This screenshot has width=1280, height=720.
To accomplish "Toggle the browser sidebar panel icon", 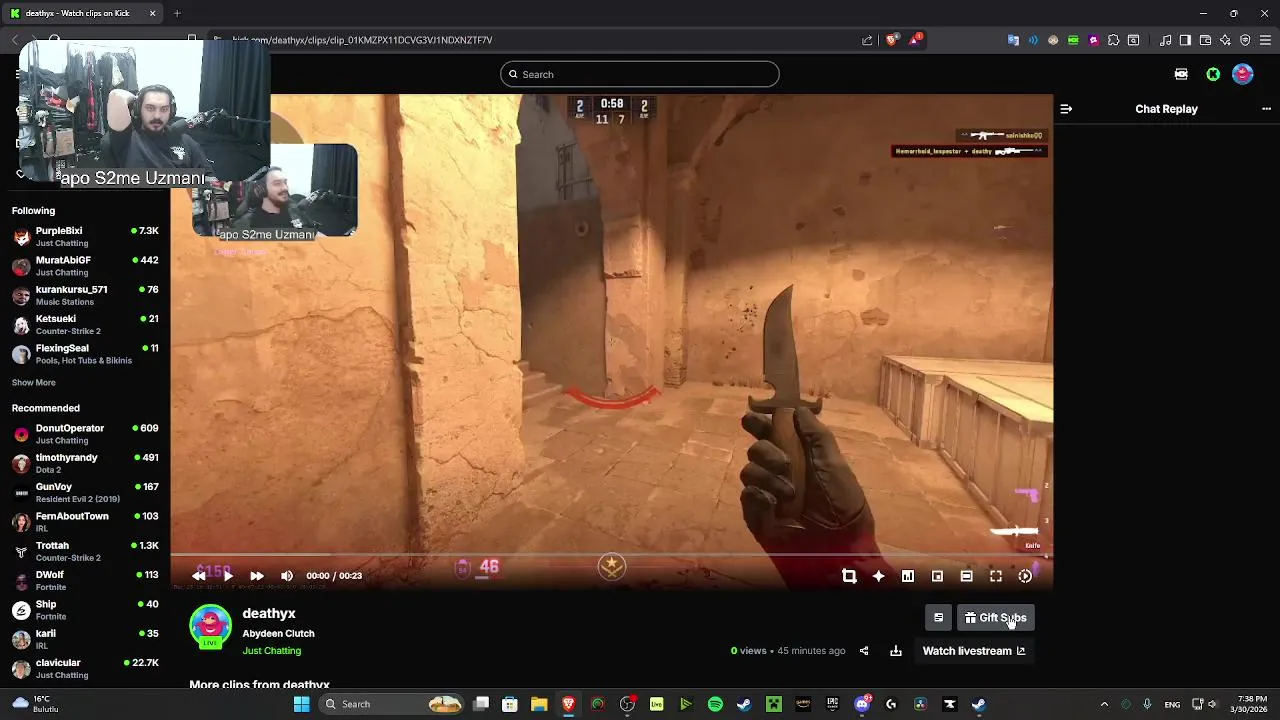I will click(1185, 40).
